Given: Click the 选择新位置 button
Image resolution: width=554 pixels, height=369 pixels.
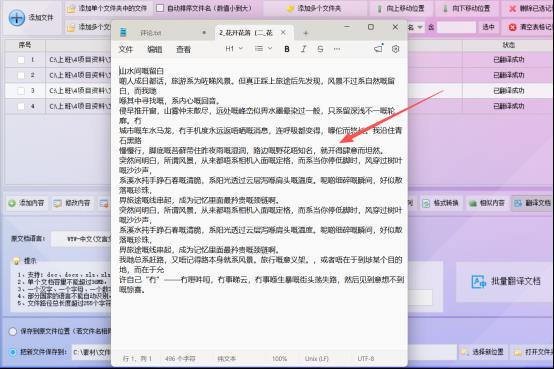Looking at the screenshot, I should pos(483,352).
